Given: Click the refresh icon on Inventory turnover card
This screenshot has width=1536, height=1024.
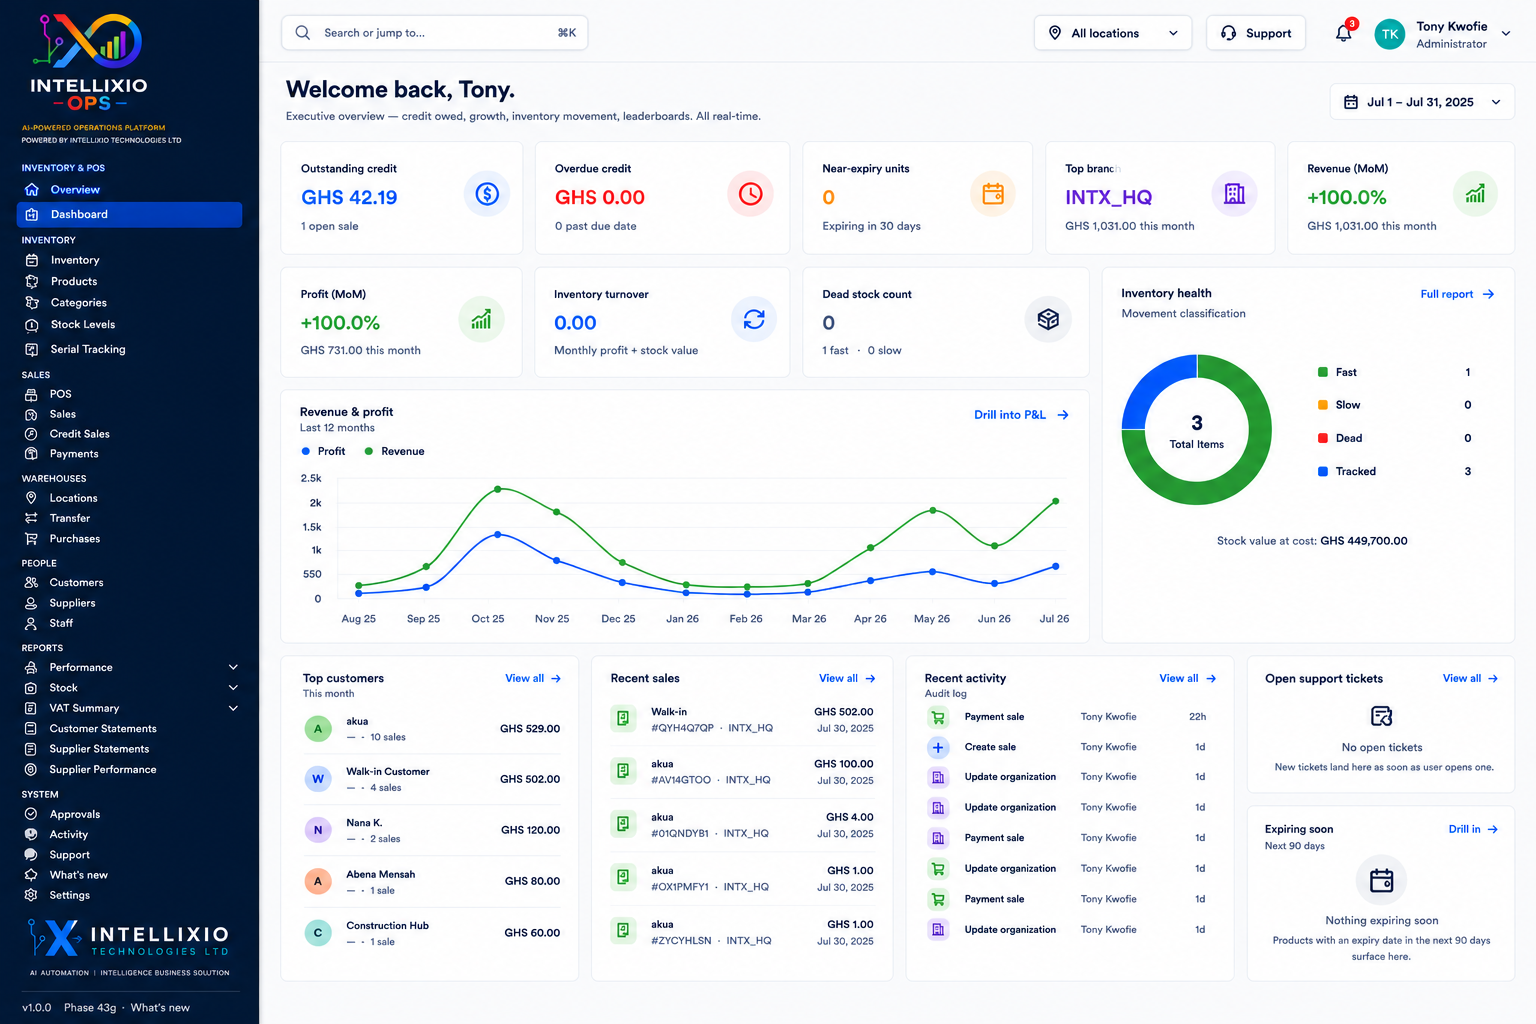Looking at the screenshot, I should [754, 320].
